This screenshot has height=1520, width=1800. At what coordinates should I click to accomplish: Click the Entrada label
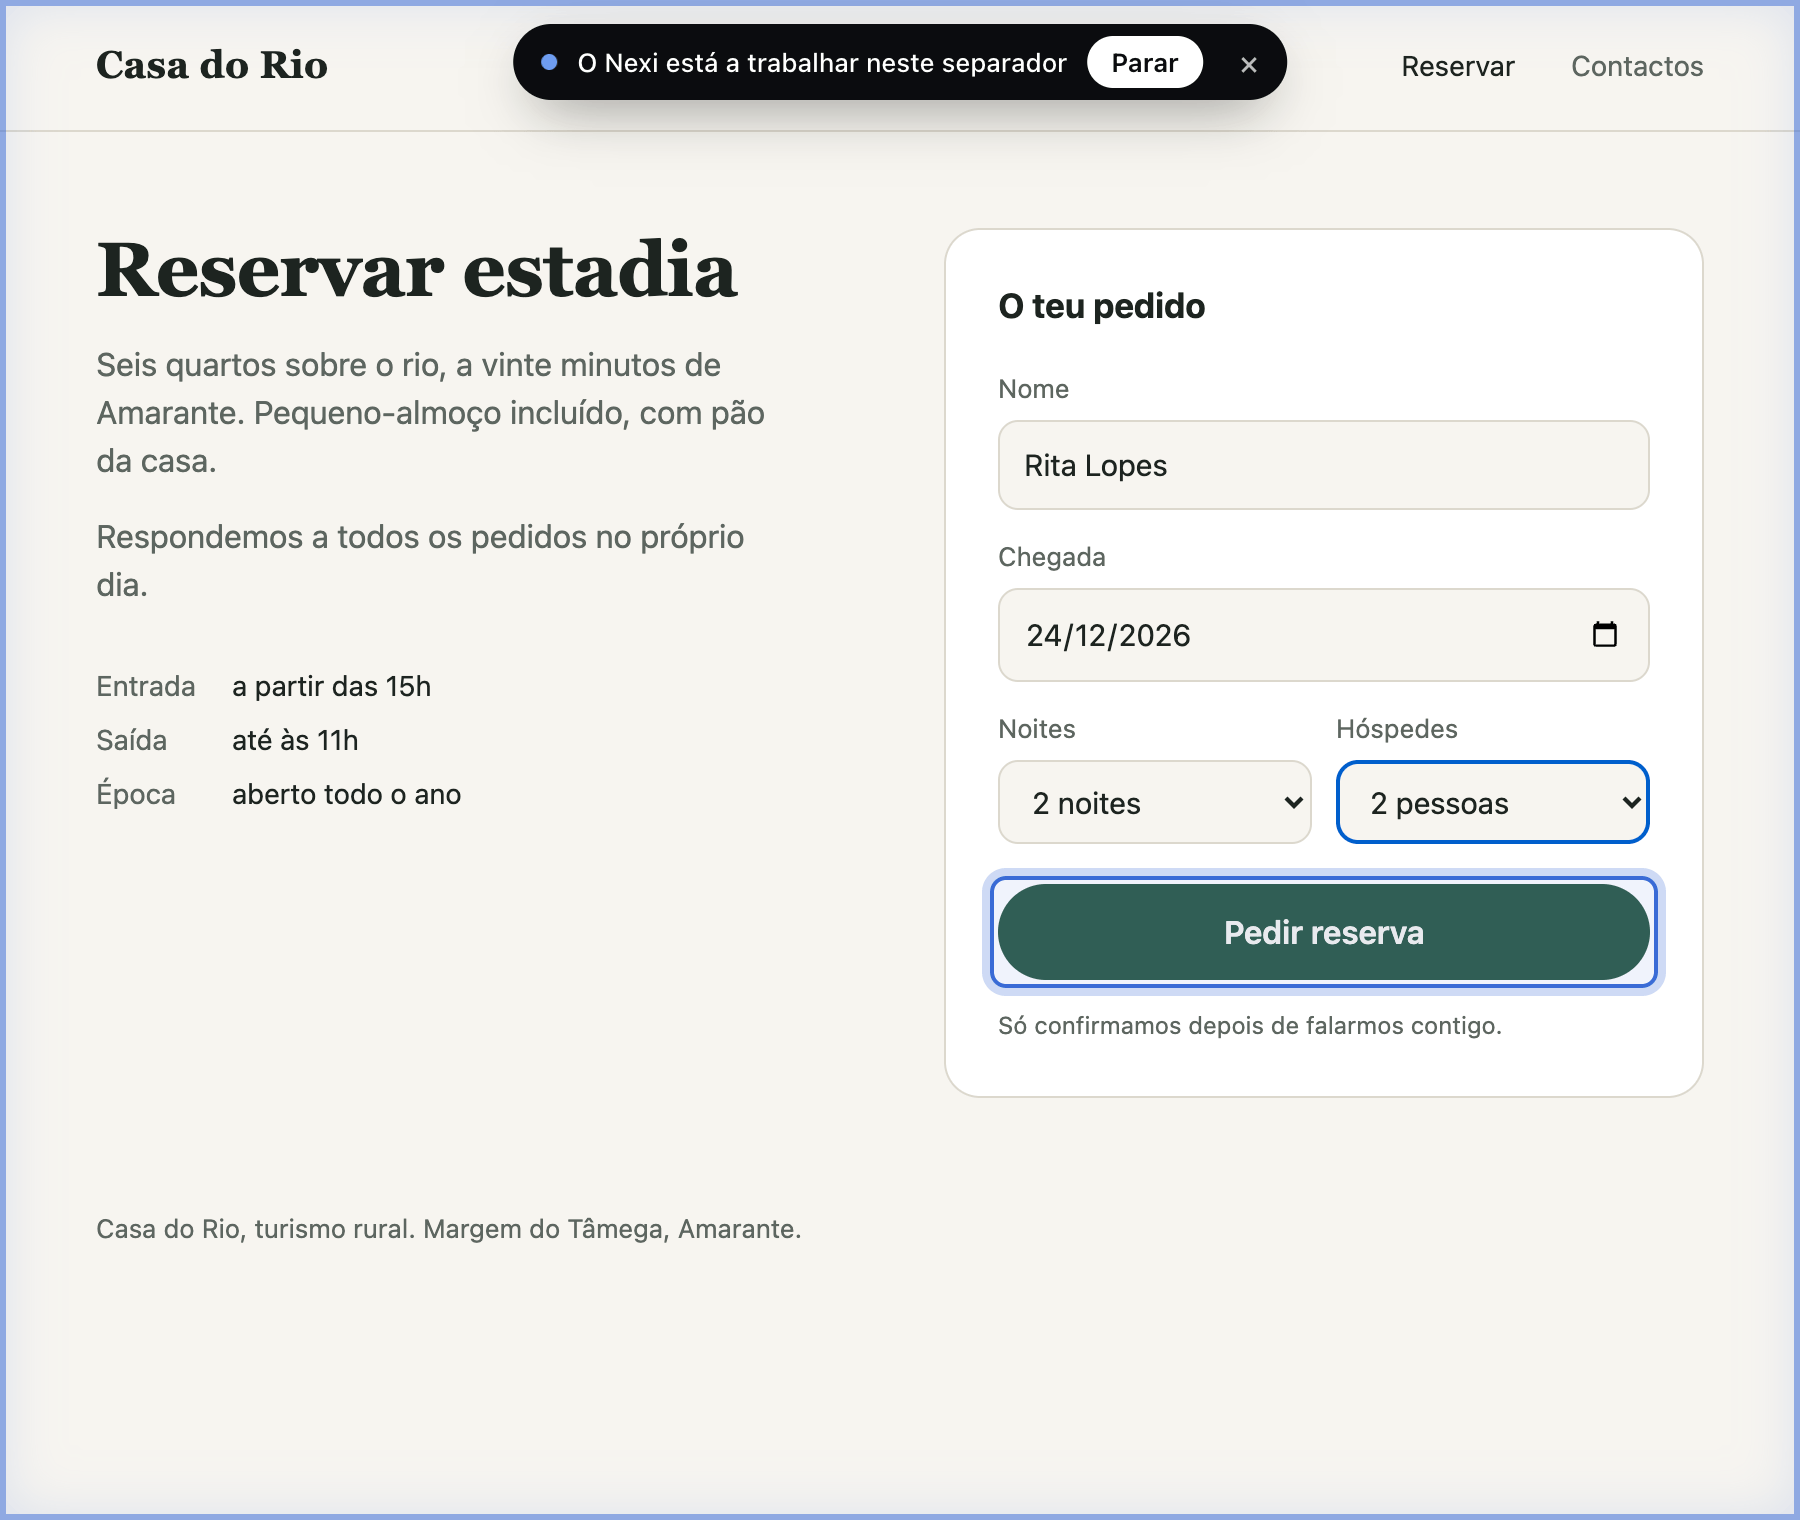coord(146,686)
